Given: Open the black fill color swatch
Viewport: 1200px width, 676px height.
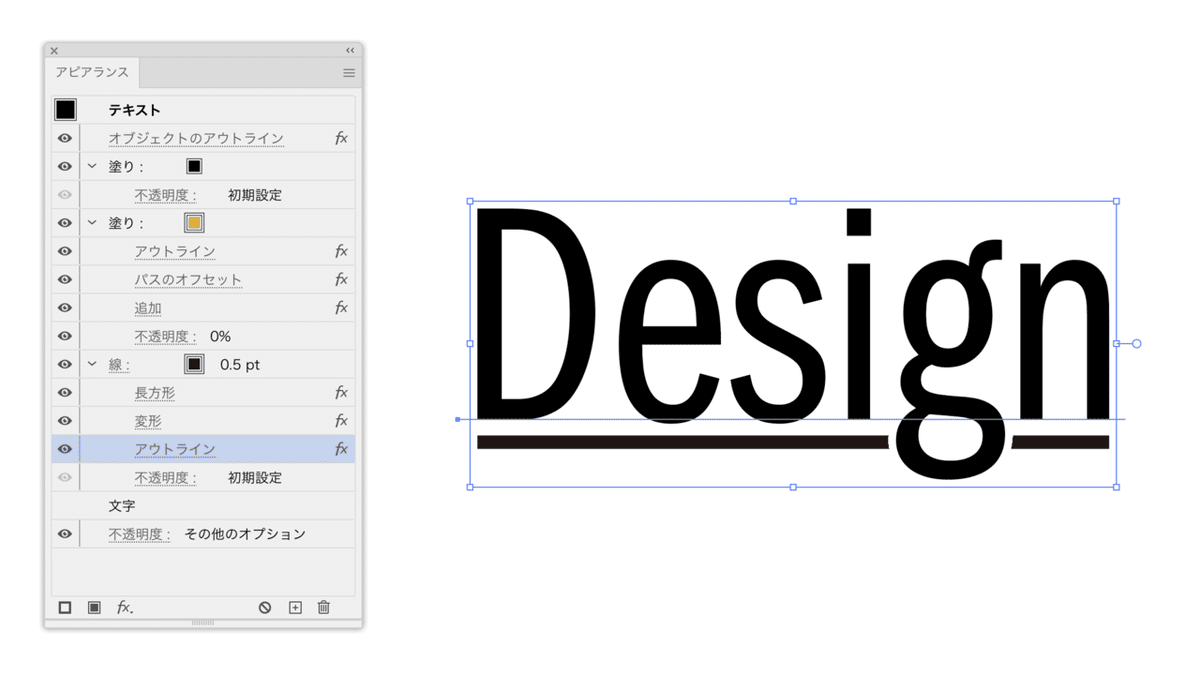Looking at the screenshot, I should (194, 166).
